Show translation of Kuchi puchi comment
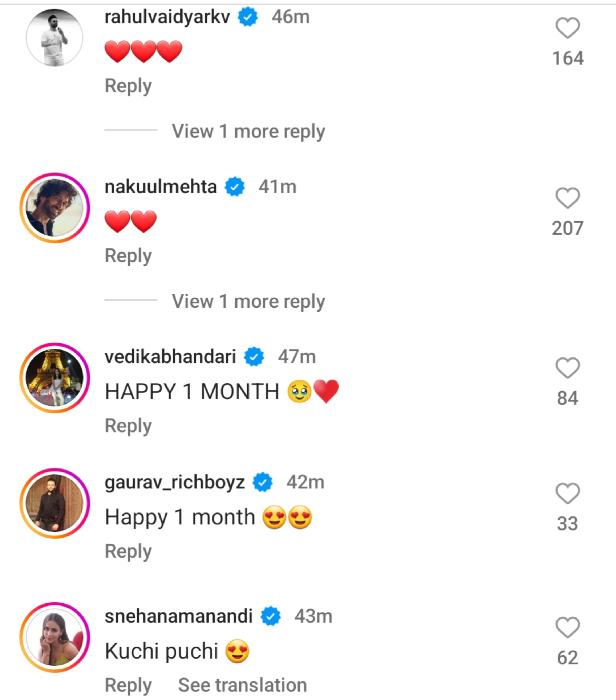616x700 pixels. click(242, 685)
